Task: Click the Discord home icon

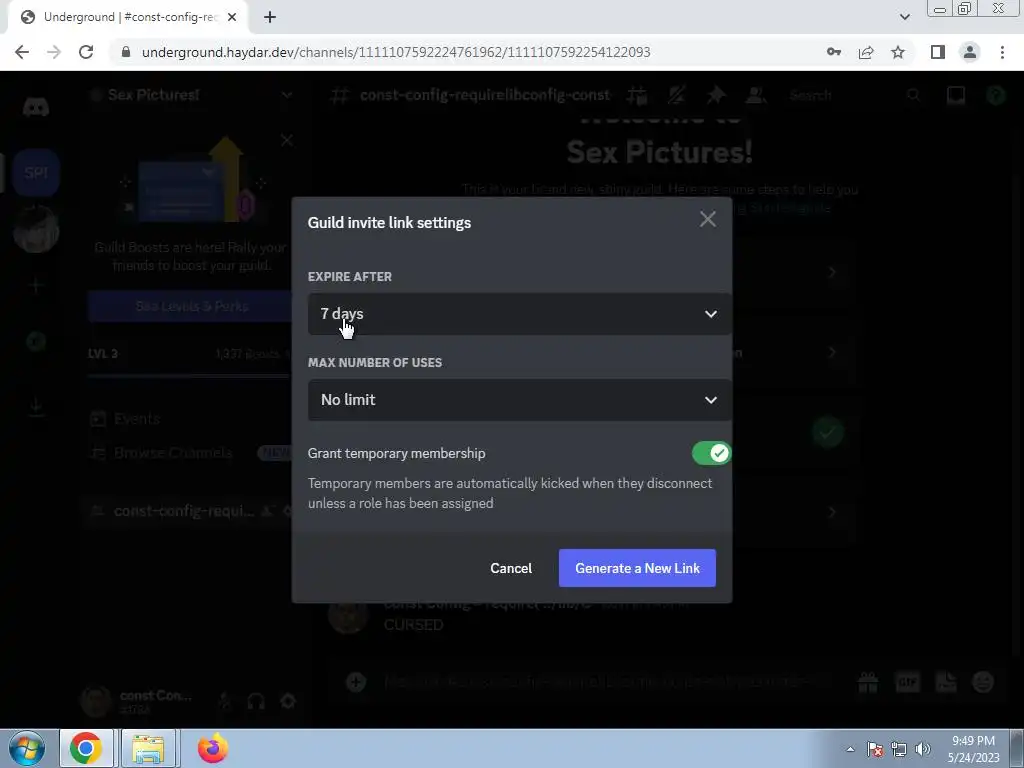Action: 36,107
